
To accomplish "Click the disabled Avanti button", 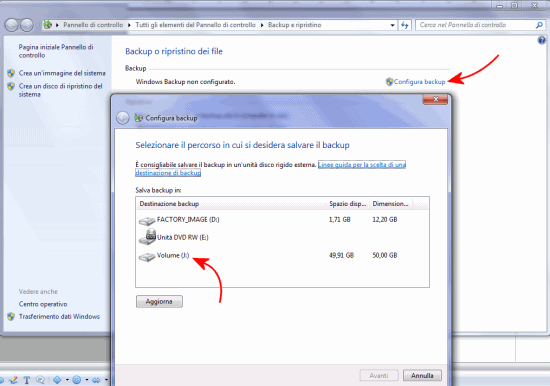I will 379,375.
